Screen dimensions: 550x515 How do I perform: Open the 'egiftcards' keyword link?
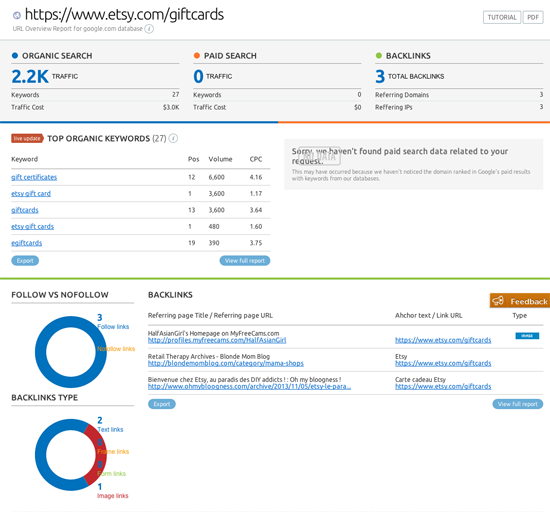click(27, 243)
